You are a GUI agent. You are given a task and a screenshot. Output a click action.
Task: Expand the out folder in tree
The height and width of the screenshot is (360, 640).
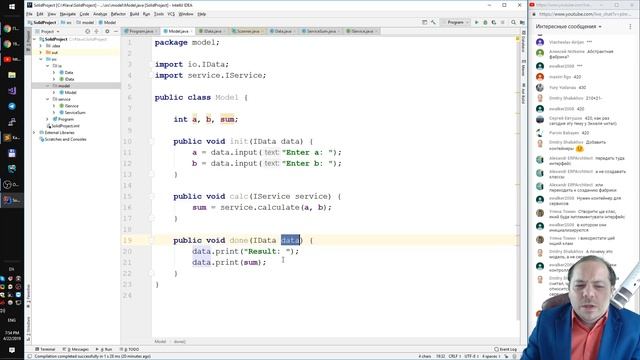(x=41, y=53)
